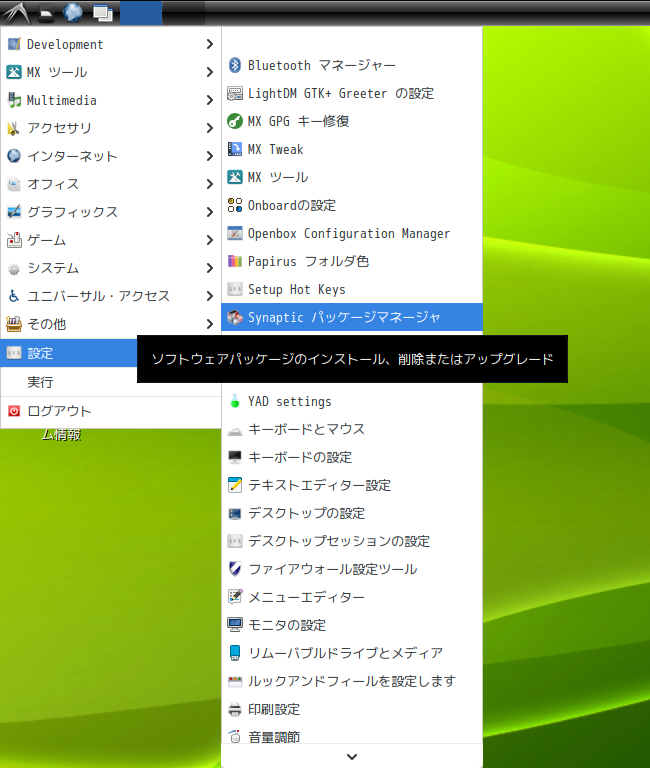
Task: Click the Bluetooth マネージャー icon
Action: tap(235, 65)
